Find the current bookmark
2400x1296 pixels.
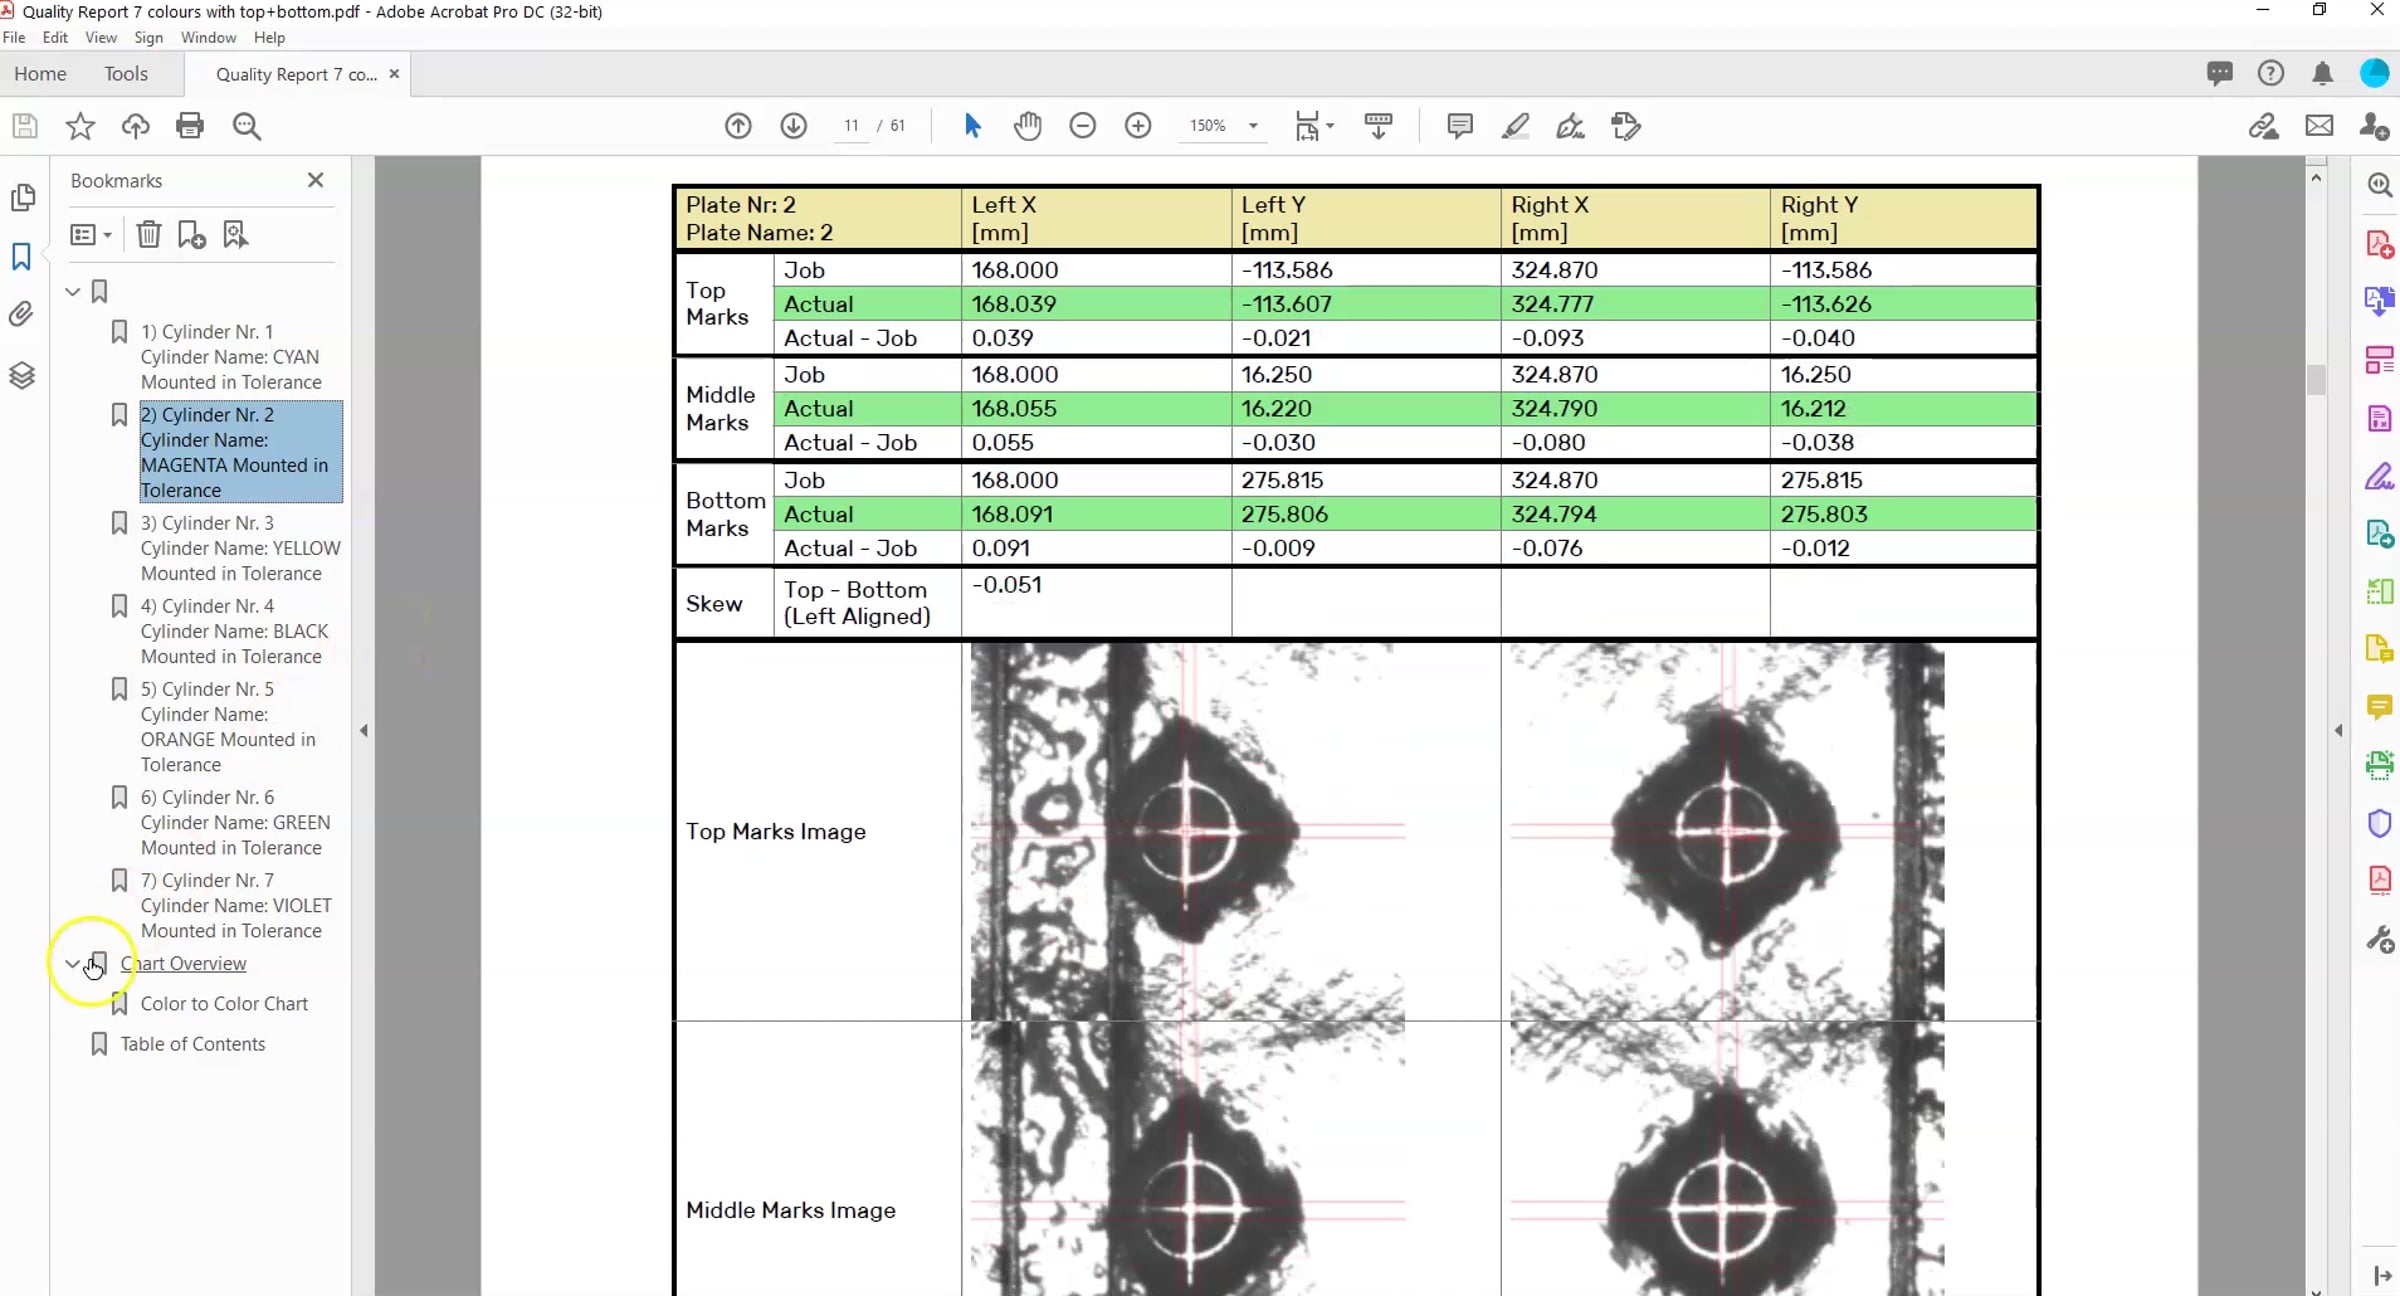coord(235,234)
